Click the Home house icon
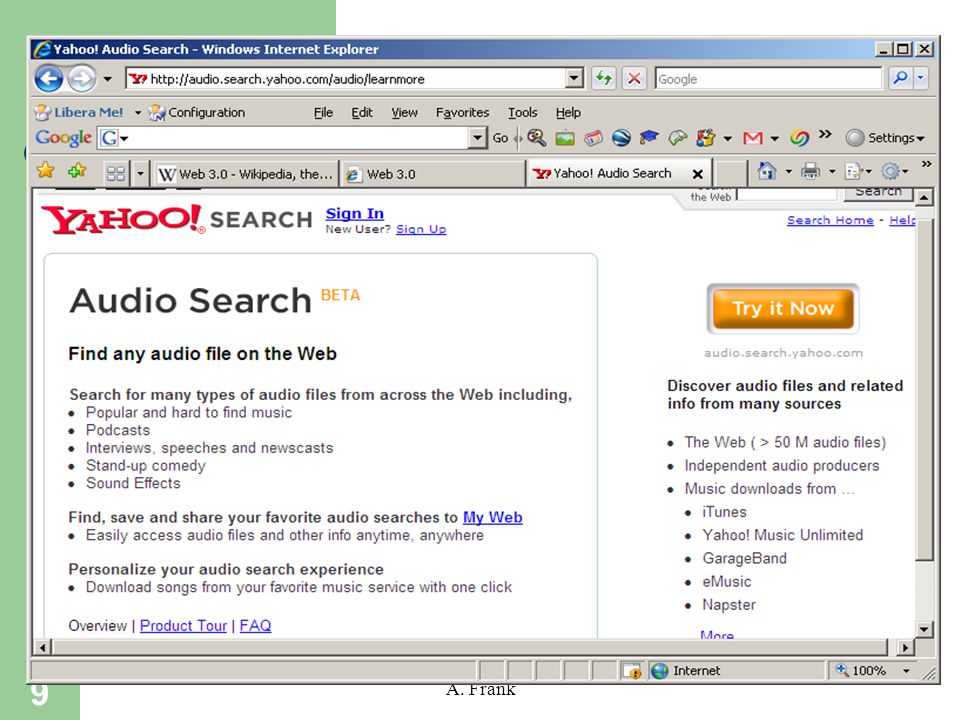Image resolution: width=960 pixels, height=720 pixels. click(767, 171)
